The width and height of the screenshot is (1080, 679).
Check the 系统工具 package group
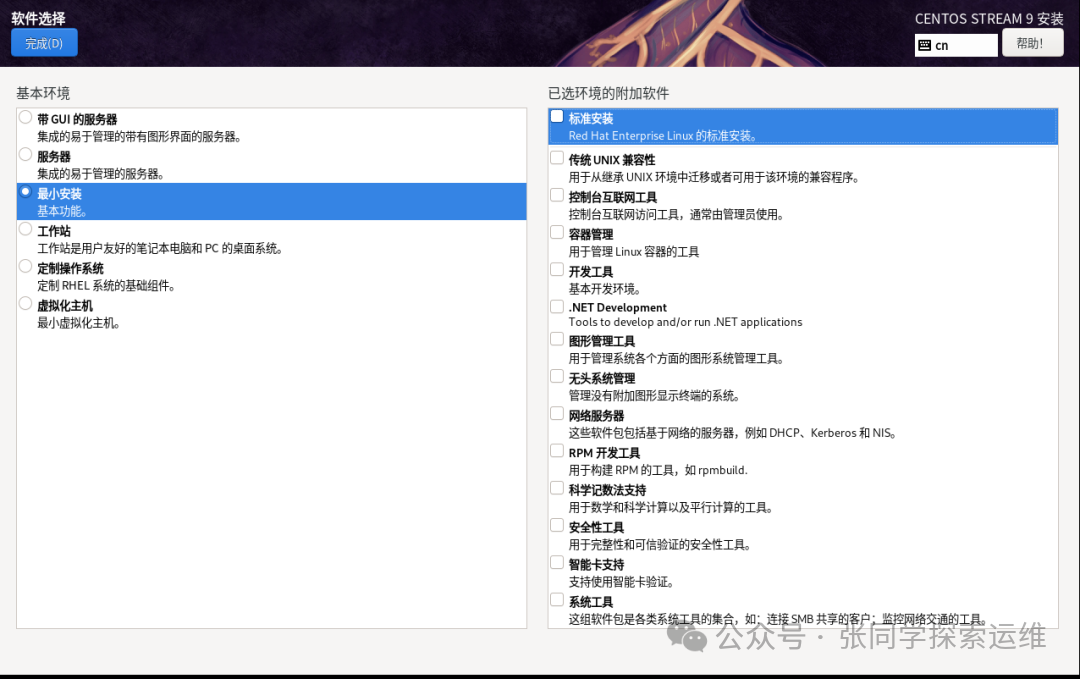pyautogui.click(x=556, y=598)
